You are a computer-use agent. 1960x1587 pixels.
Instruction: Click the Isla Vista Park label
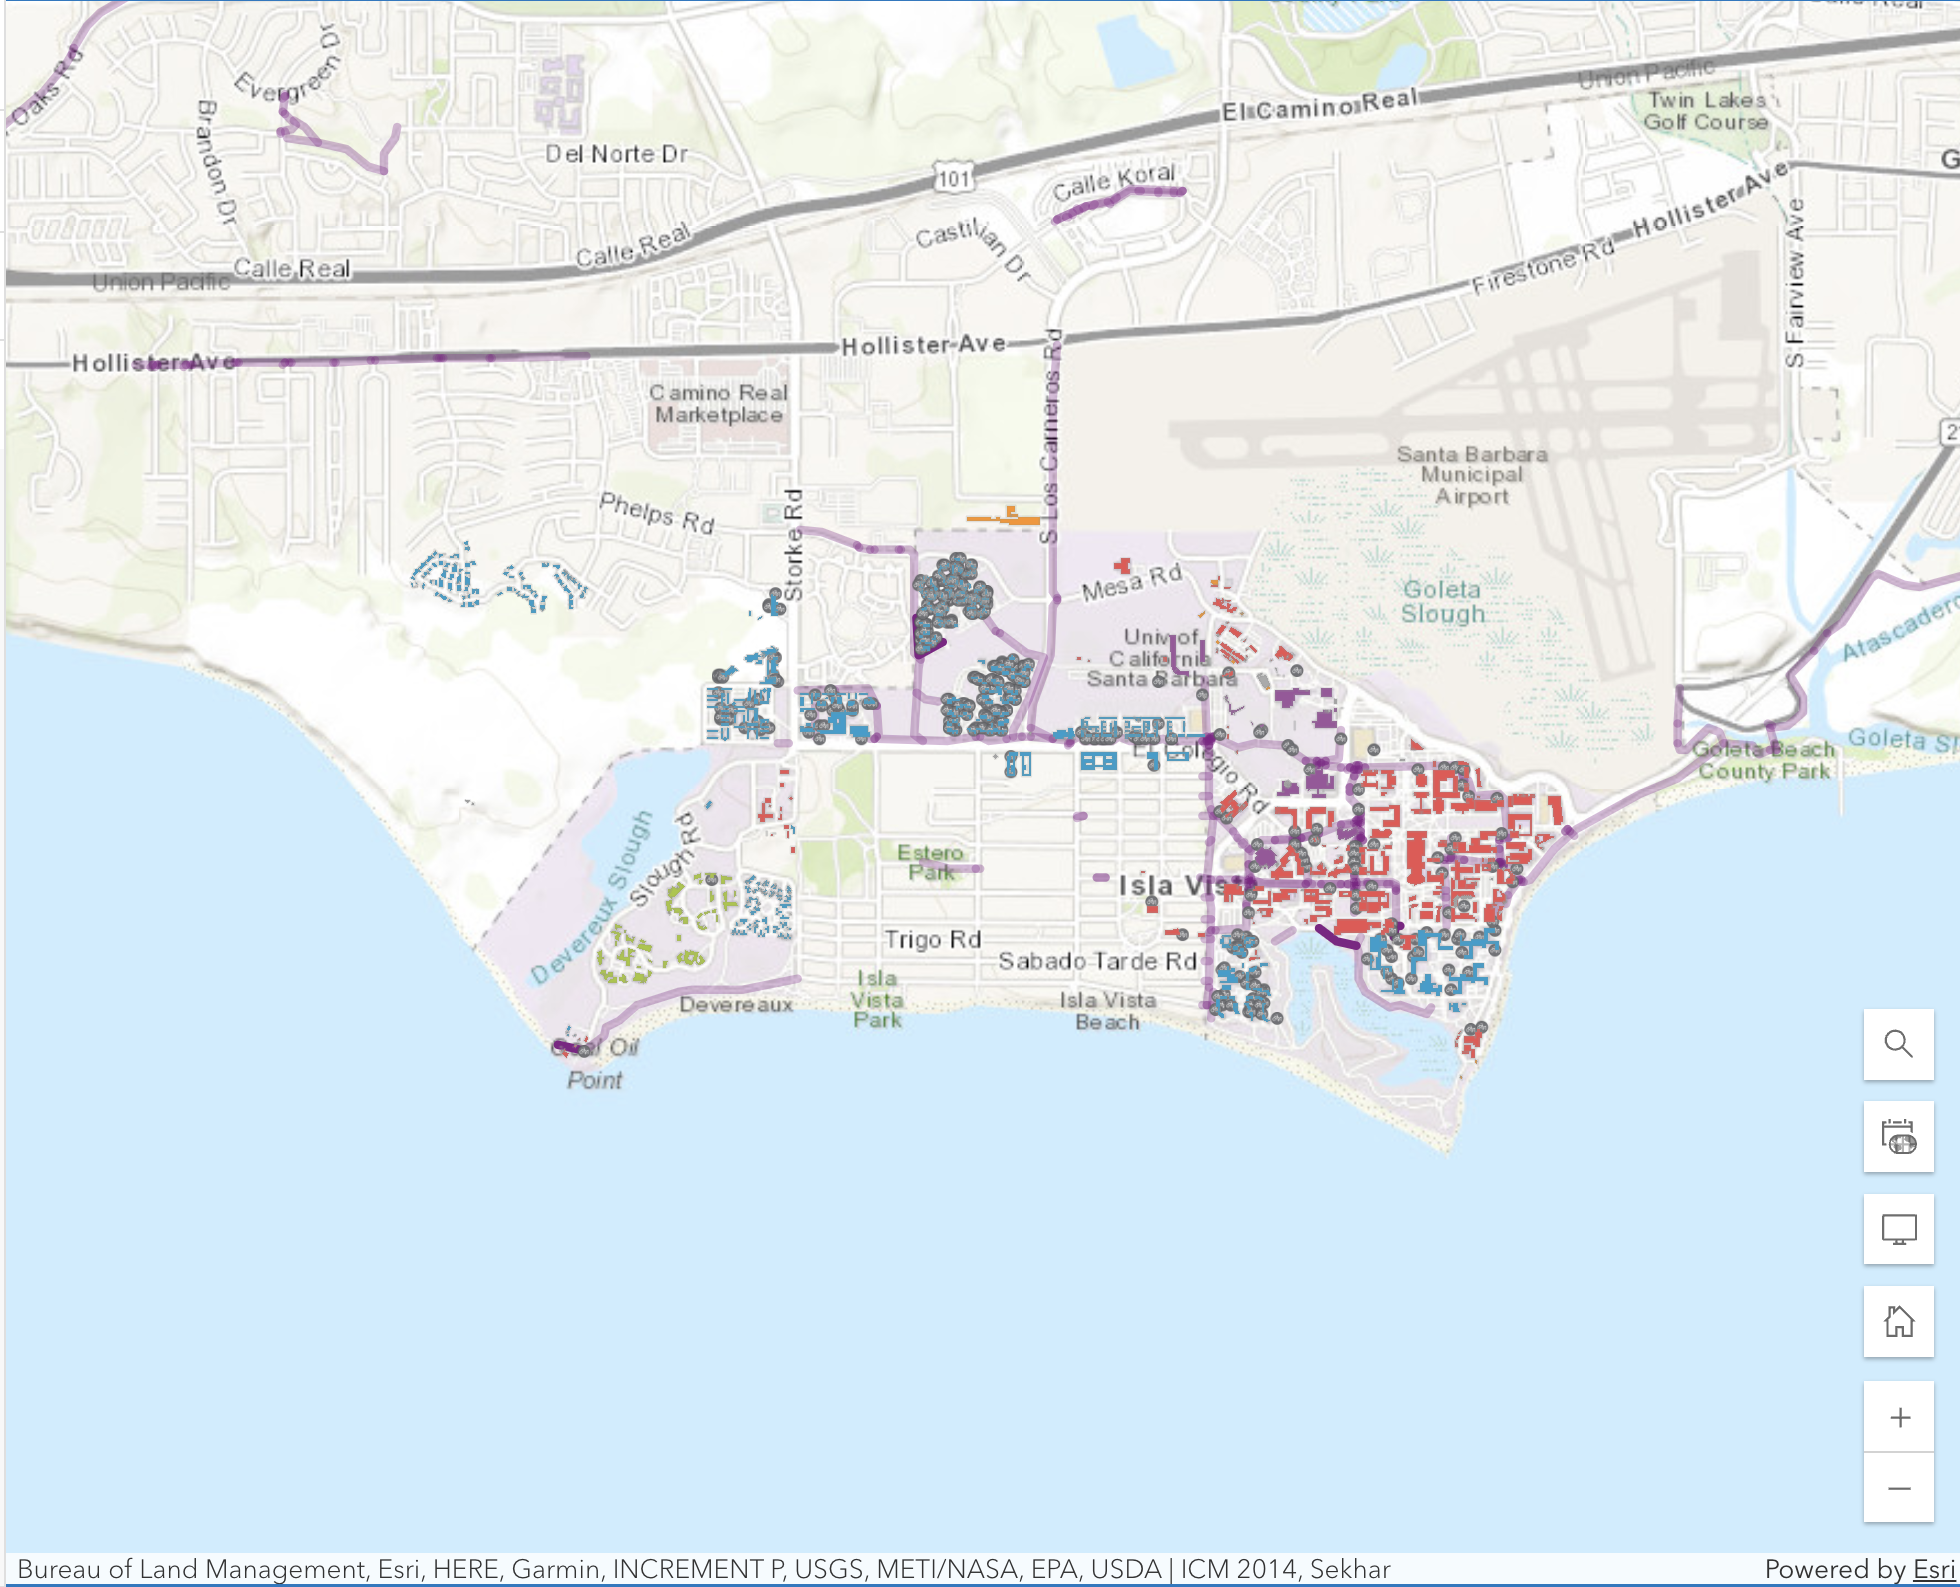click(x=877, y=999)
